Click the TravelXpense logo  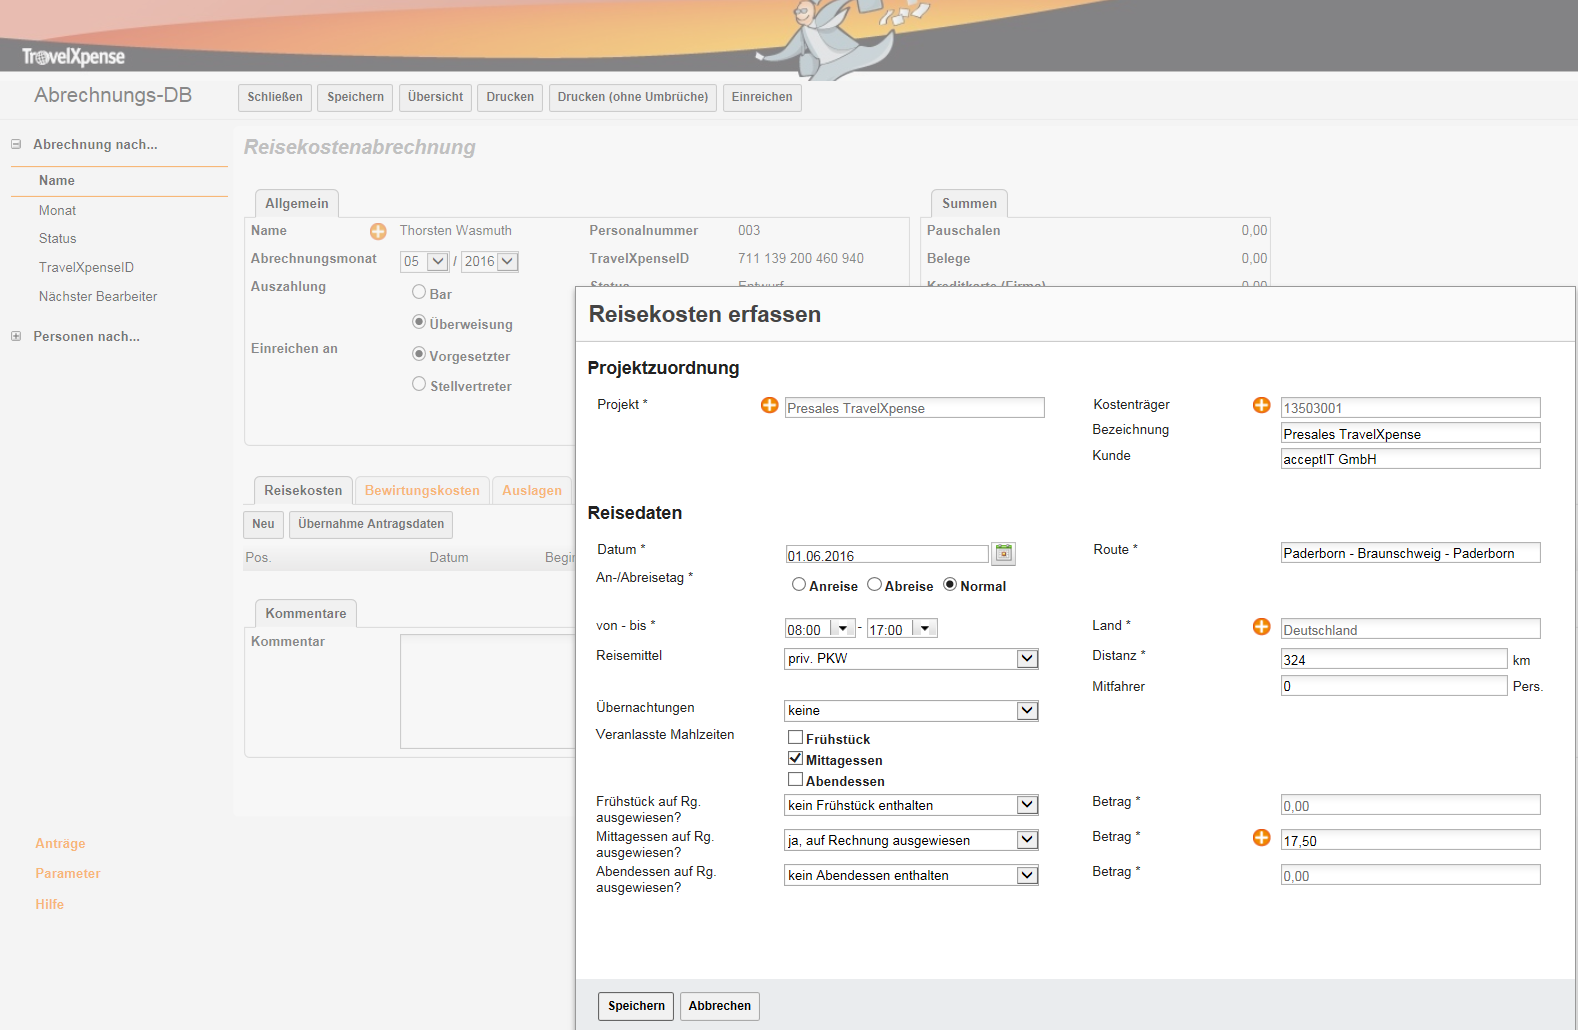coord(73,57)
